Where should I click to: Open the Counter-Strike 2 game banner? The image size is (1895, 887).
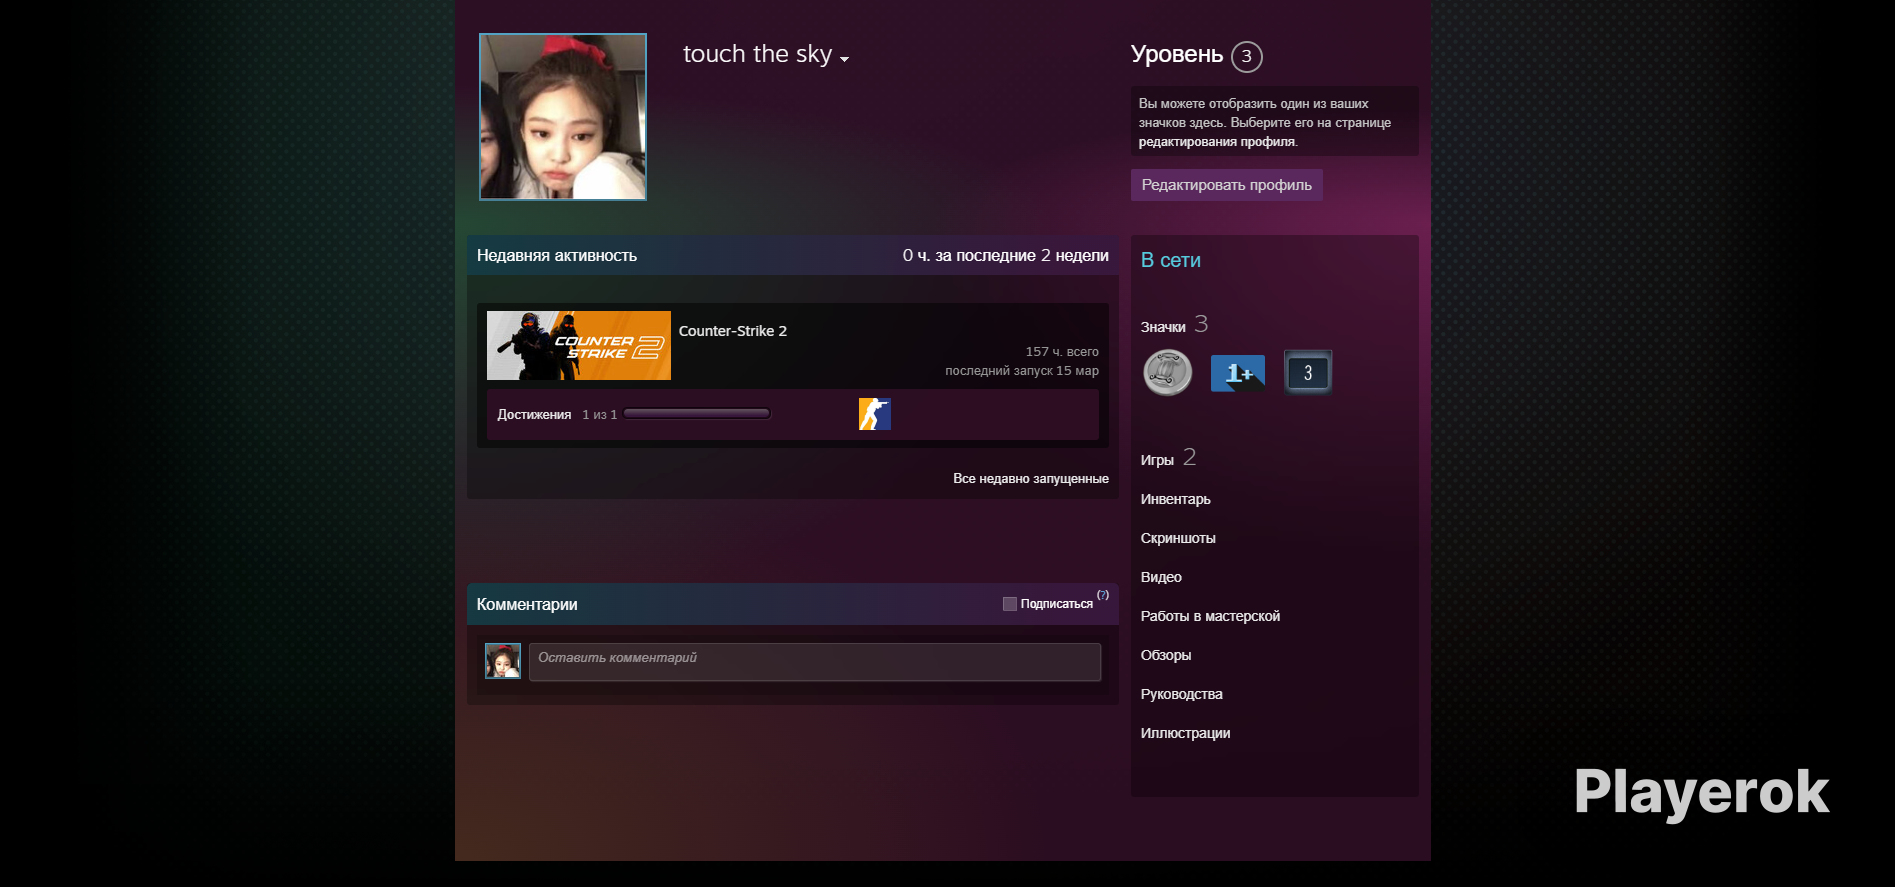coord(578,345)
